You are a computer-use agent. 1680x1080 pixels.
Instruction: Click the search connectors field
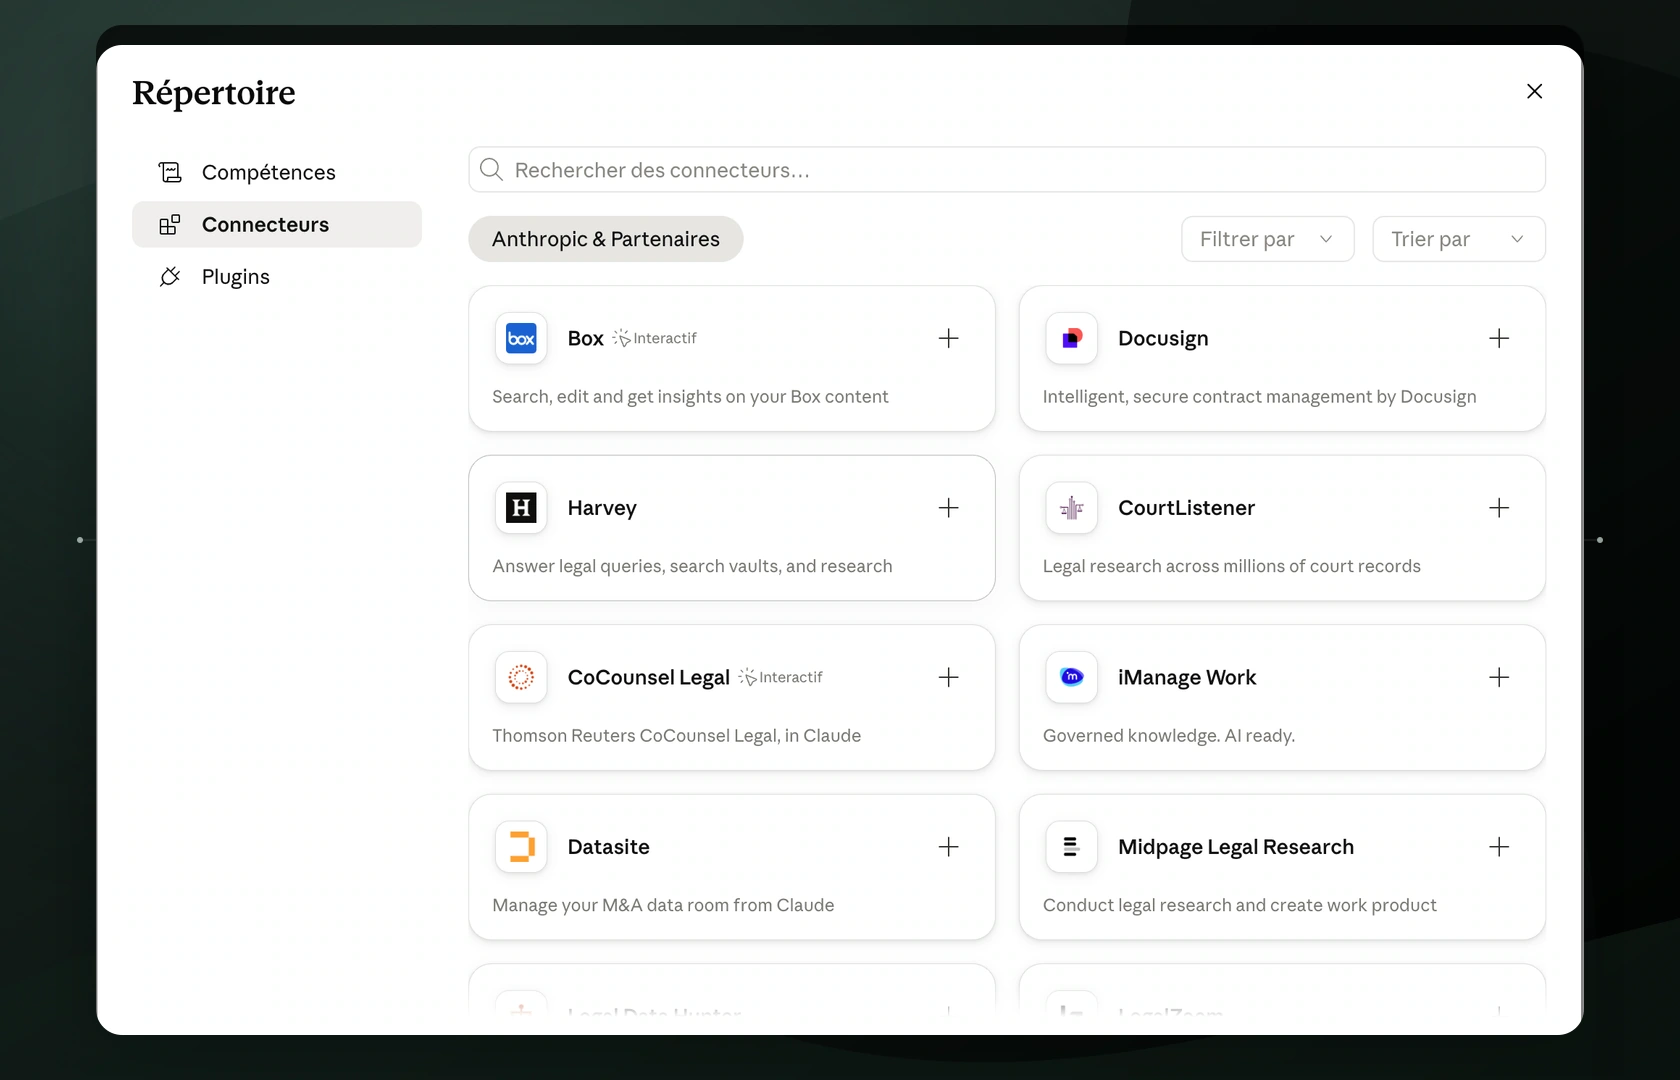(x=1007, y=170)
